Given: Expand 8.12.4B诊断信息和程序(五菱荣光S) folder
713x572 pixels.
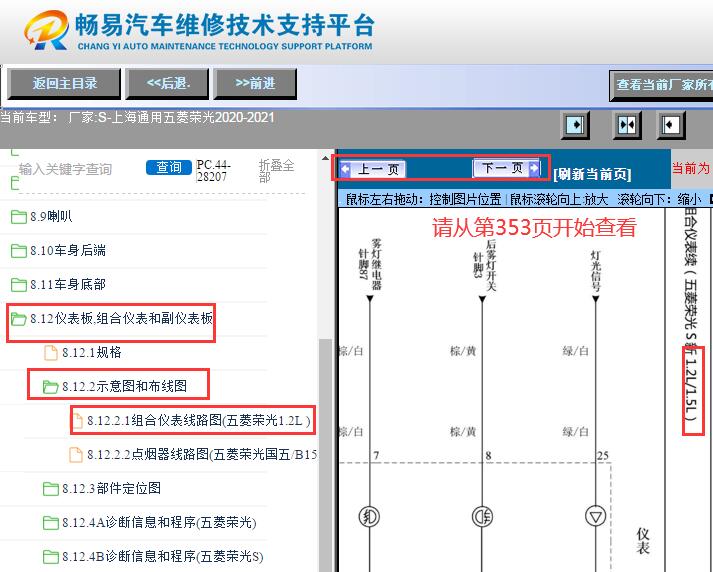Looking at the screenshot, I should tap(162, 557).
